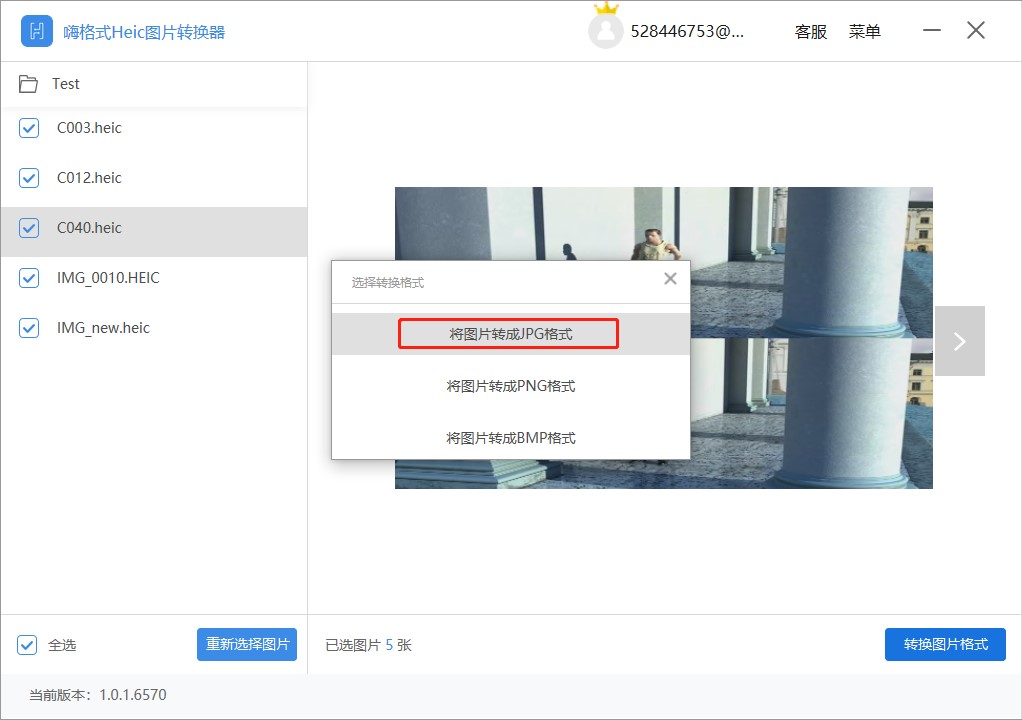Viewport: 1022px width, 720px height.
Task: Uncheck the C040.heic checkbox
Action: 28,228
